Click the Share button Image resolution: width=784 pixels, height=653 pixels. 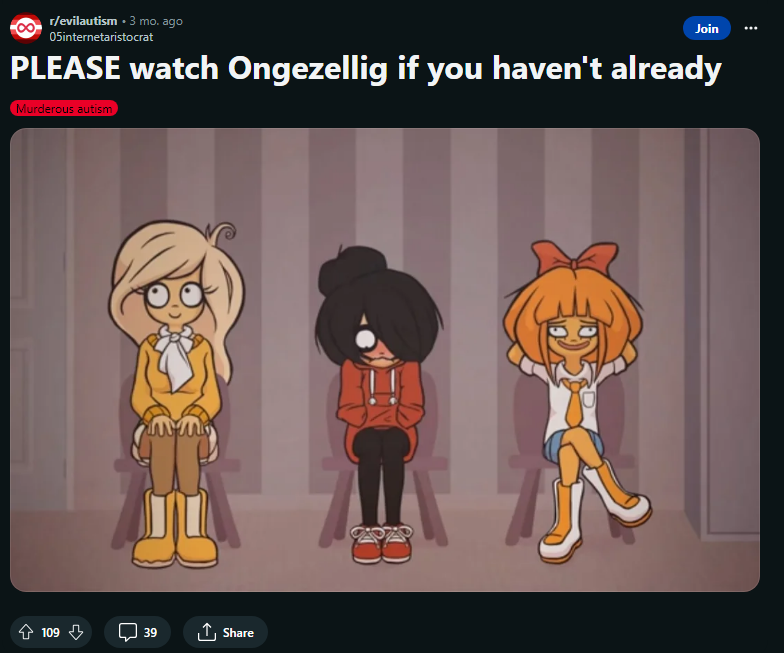pos(226,632)
